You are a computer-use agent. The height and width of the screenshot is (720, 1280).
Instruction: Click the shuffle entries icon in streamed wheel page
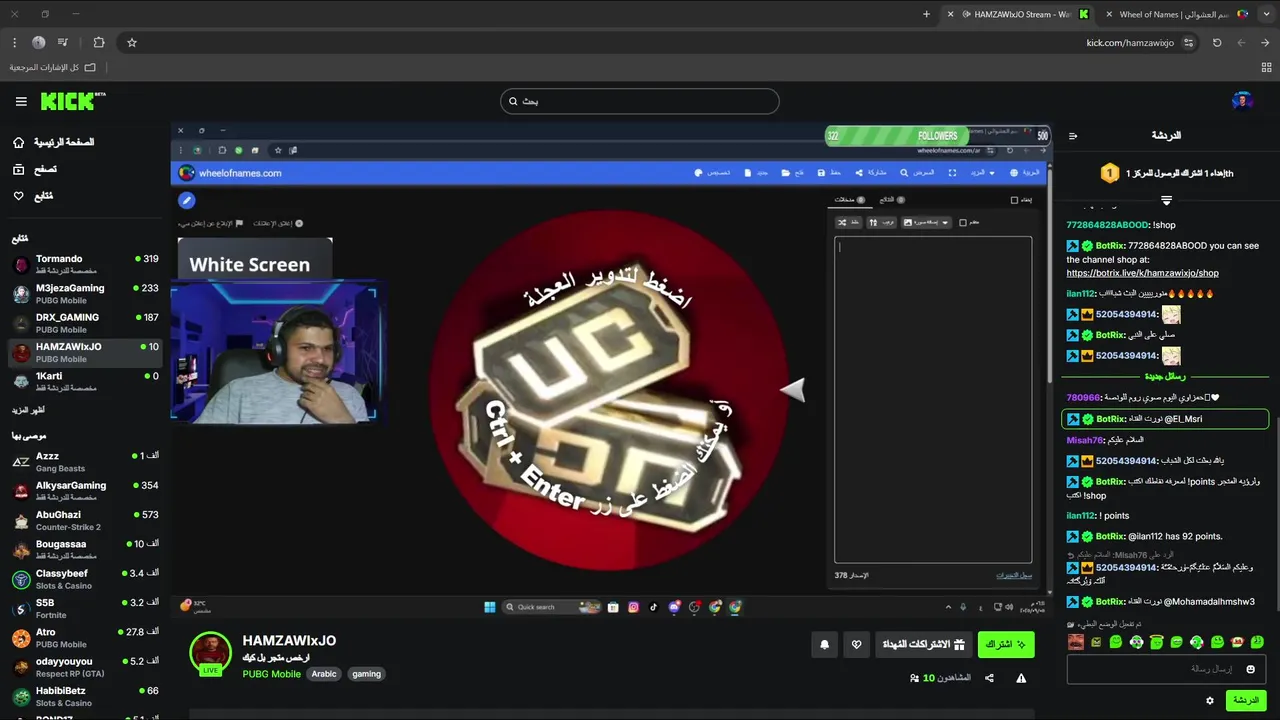(x=848, y=222)
